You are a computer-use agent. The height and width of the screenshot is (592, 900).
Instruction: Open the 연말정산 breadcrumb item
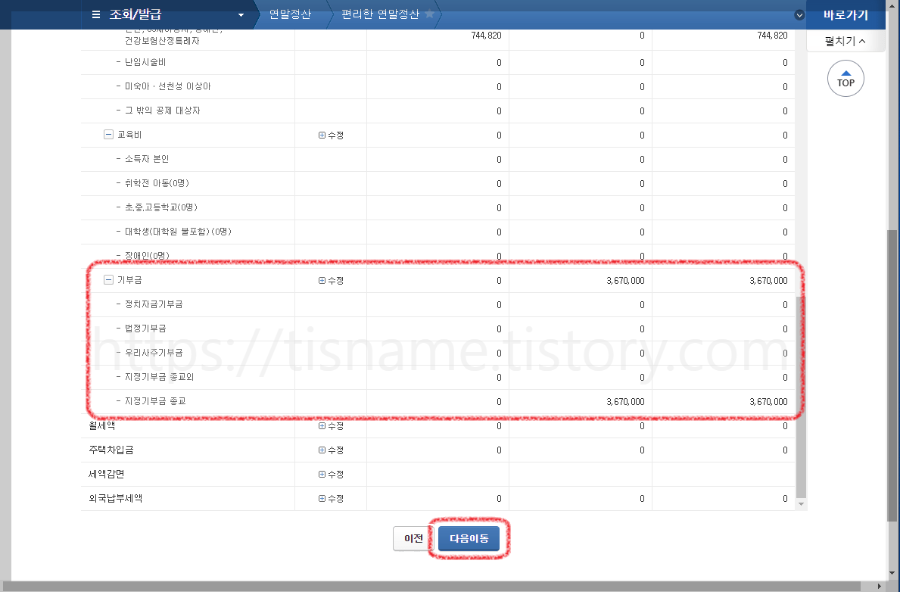[x=290, y=14]
